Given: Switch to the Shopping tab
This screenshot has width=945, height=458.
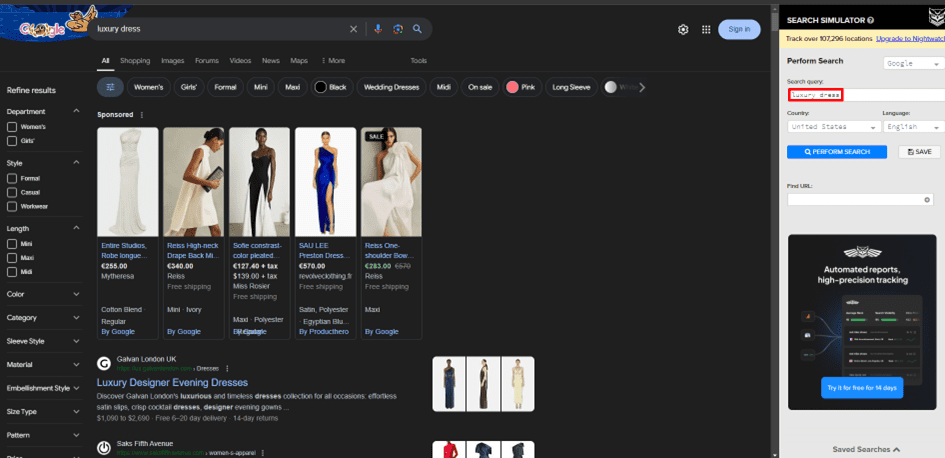Looking at the screenshot, I should [135, 61].
